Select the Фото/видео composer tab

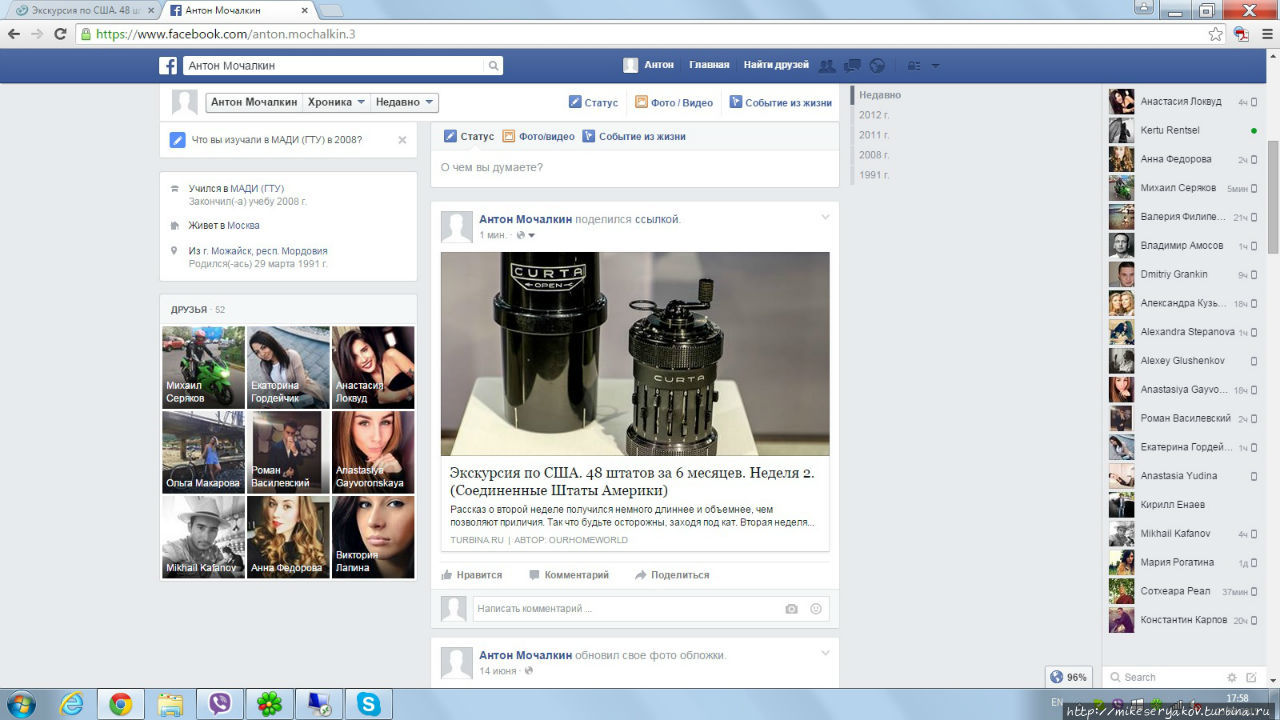538,136
